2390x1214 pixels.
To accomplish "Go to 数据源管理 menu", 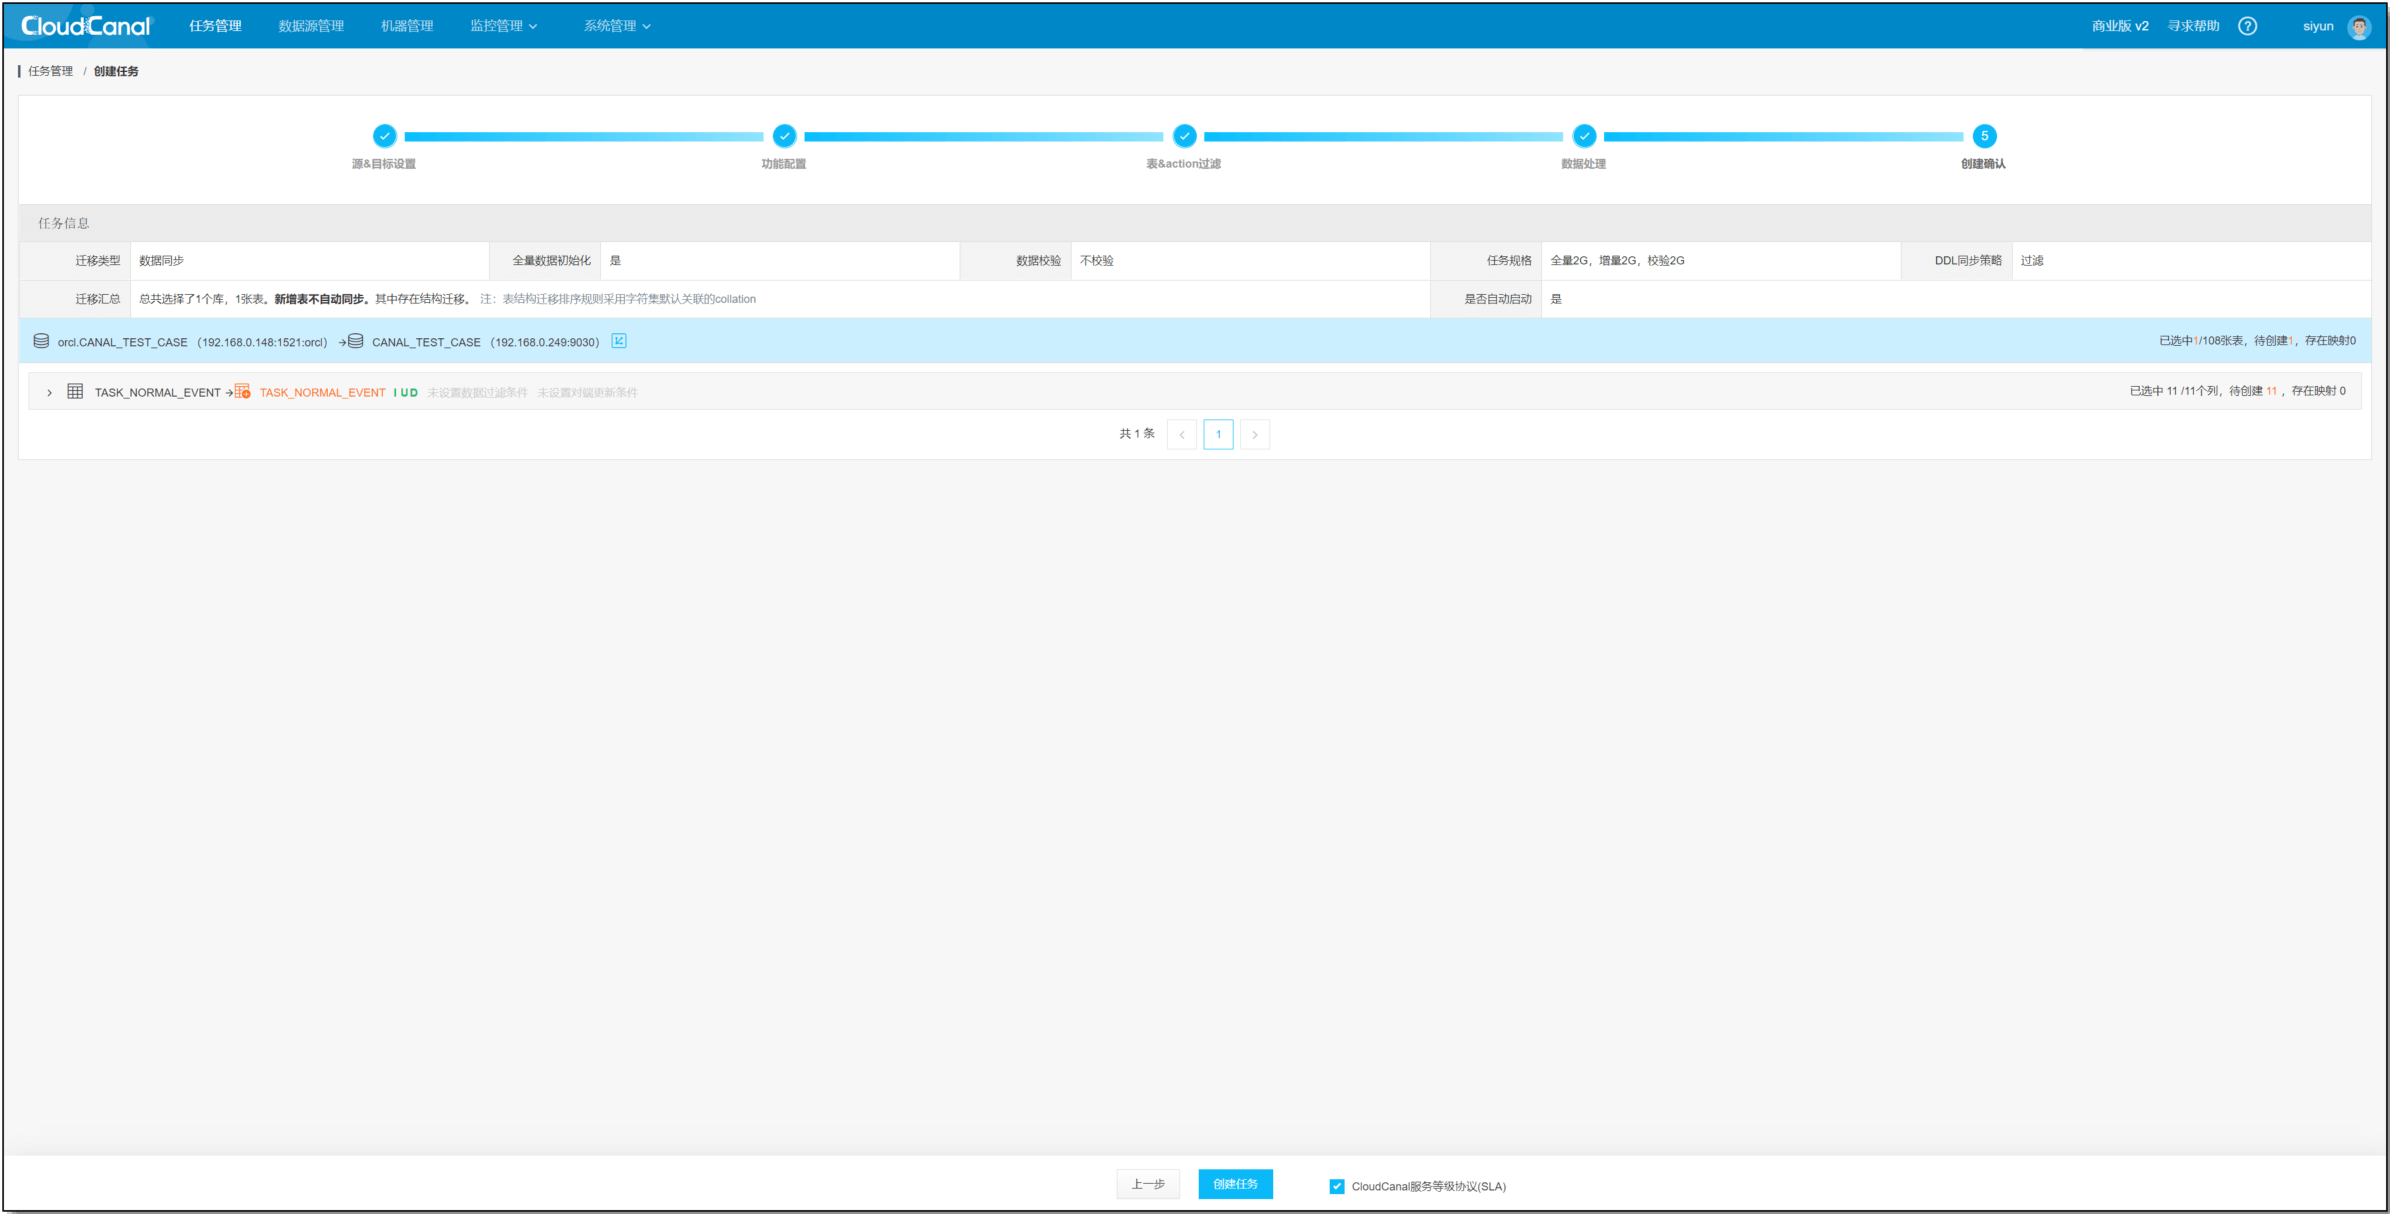I will pos(311,26).
